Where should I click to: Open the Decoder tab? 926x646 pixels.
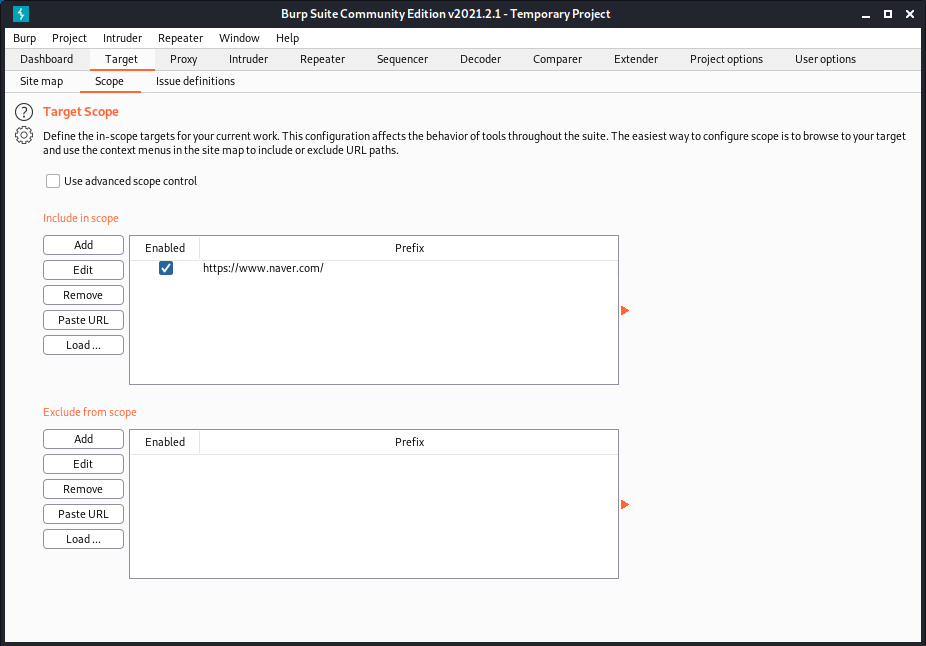[480, 59]
